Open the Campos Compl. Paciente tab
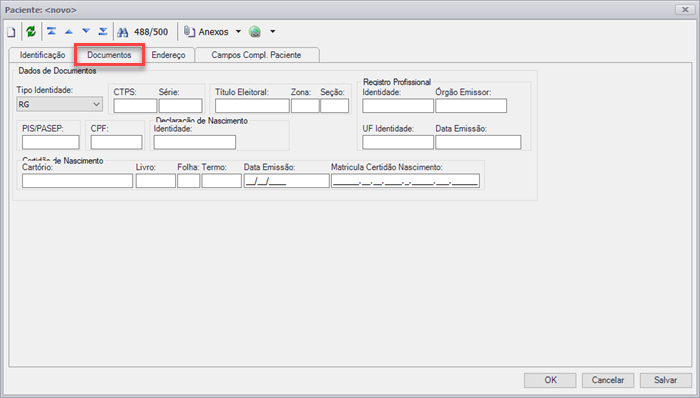This screenshot has width=700, height=398. pos(256,55)
